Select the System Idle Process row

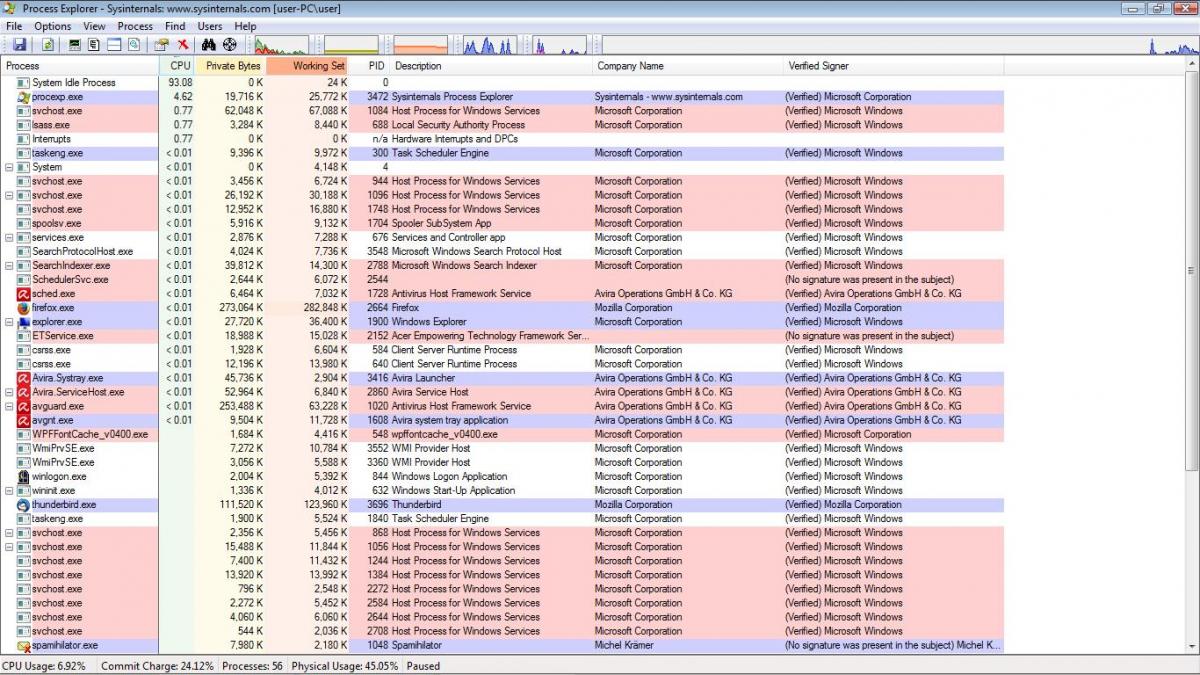[502, 83]
